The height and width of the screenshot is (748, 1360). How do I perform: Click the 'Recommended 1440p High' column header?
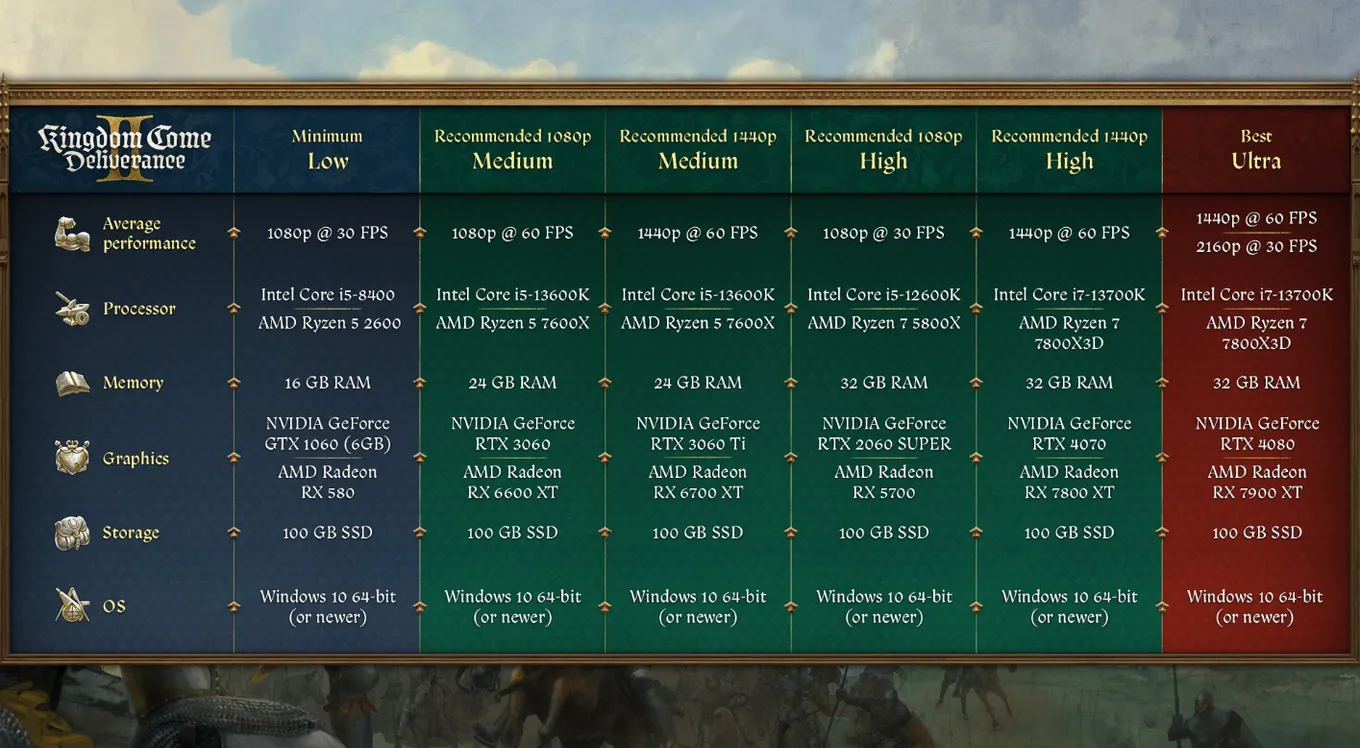(1069, 149)
